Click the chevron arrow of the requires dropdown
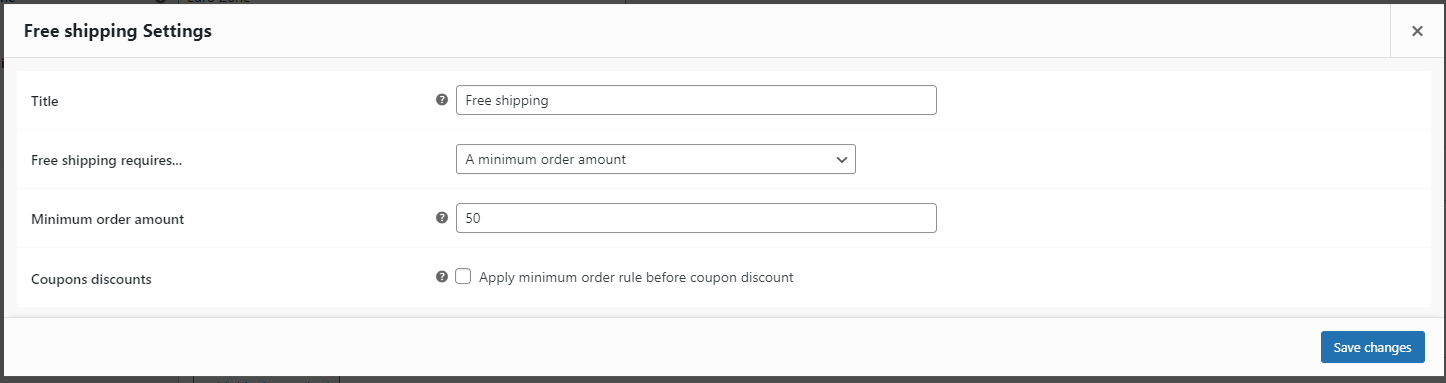1446x383 pixels. 841,159
